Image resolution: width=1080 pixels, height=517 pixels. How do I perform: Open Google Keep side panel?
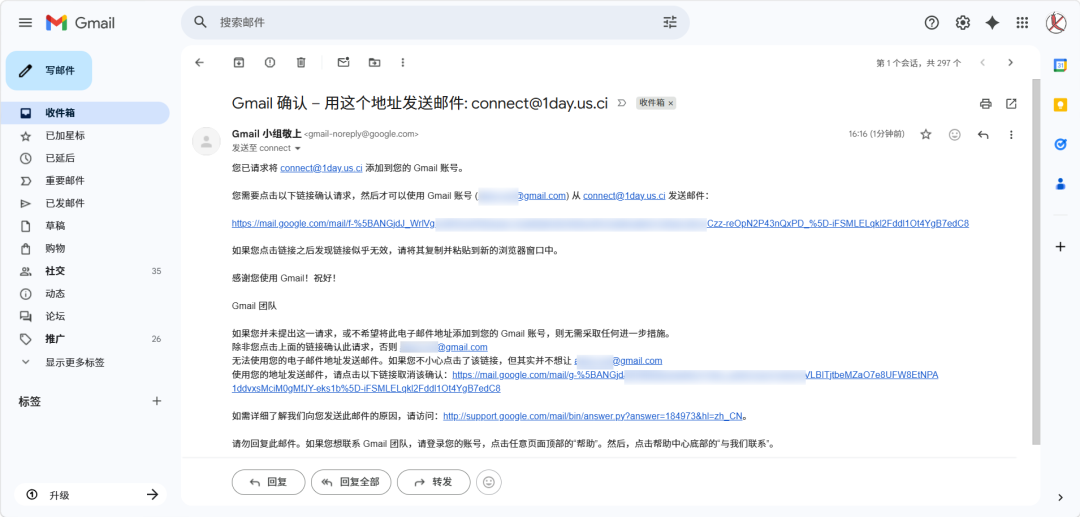[1060, 105]
